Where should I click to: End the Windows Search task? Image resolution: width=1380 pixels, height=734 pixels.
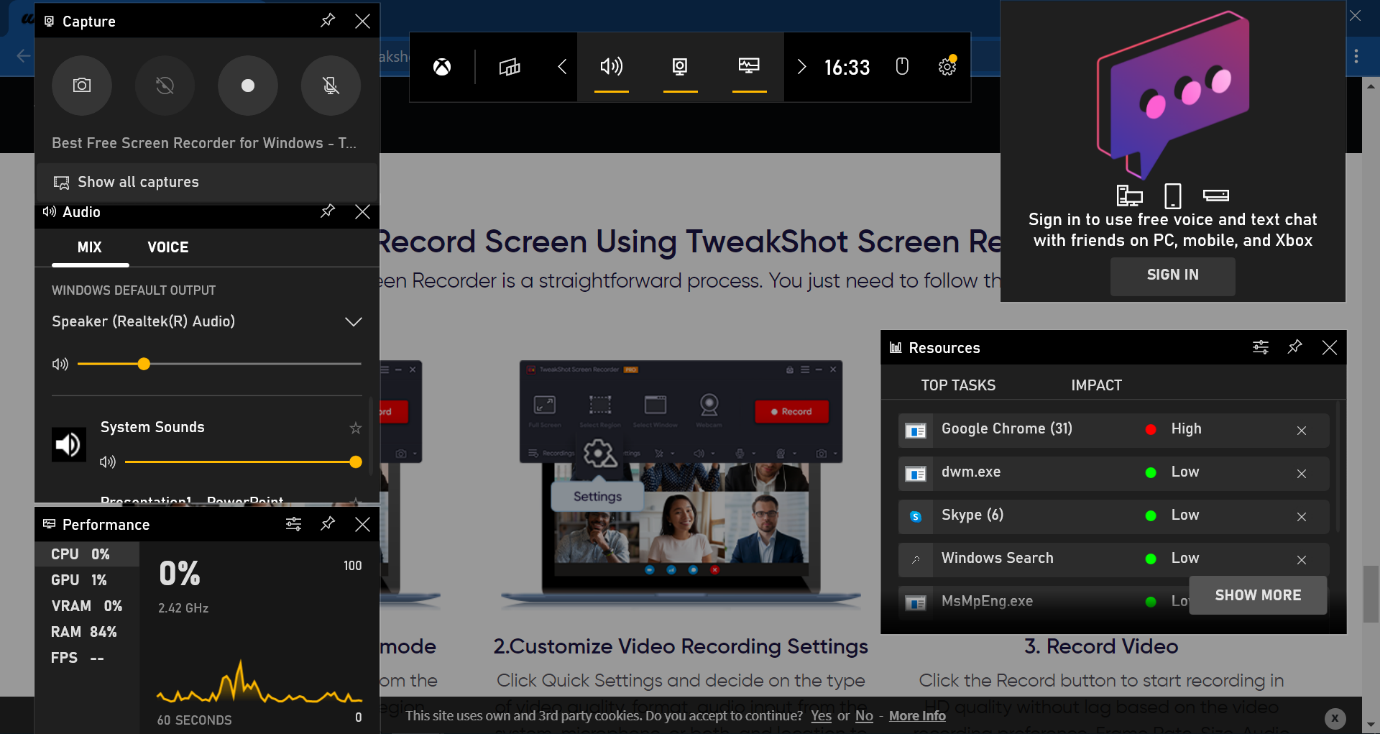[1301, 559]
